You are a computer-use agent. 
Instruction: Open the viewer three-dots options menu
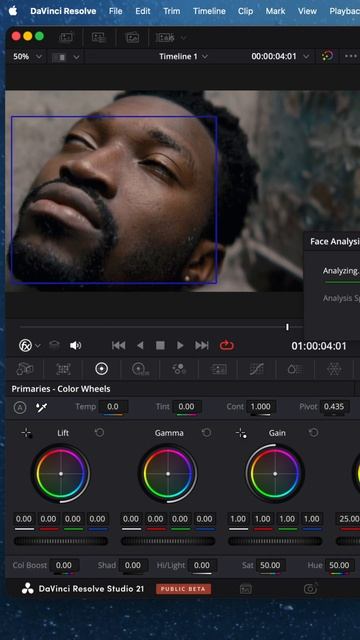[351, 56]
